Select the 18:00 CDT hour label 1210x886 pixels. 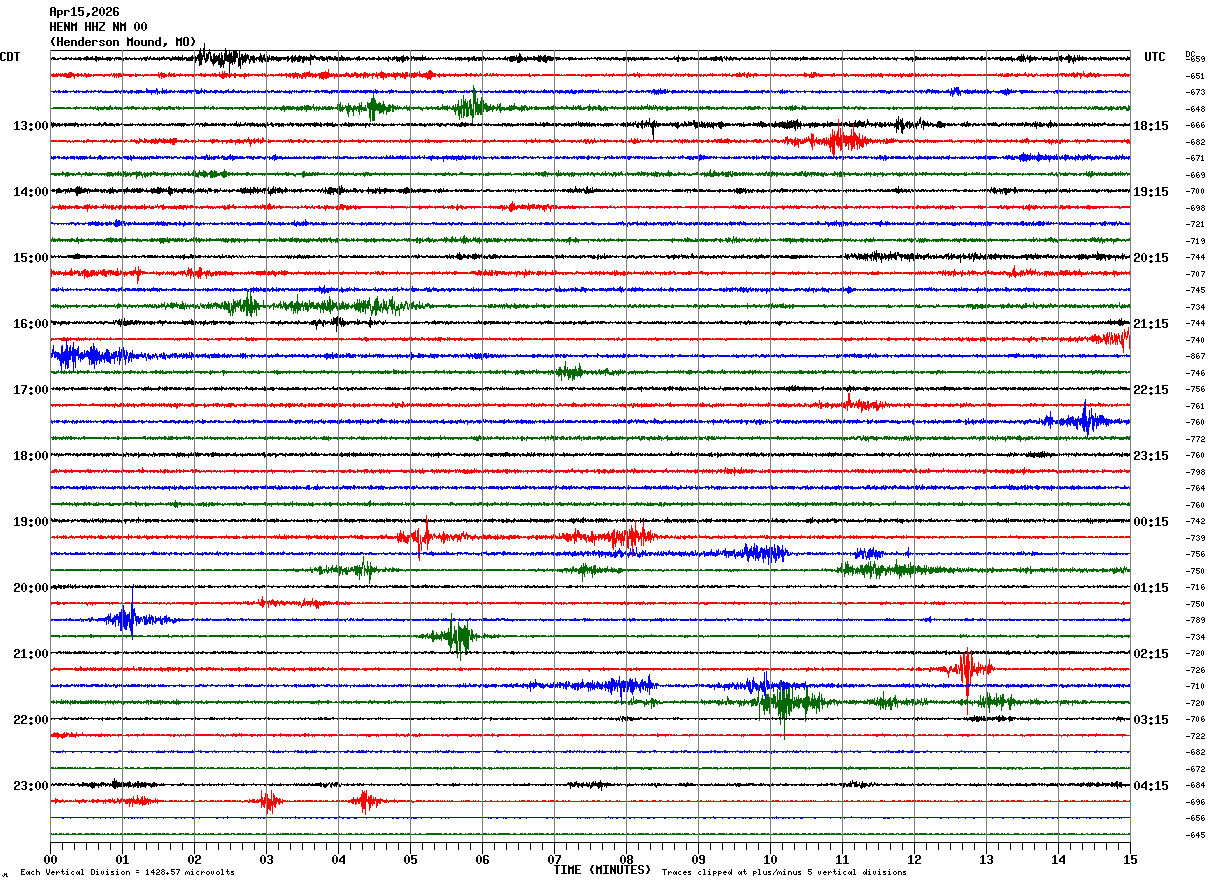pyautogui.click(x=30, y=456)
